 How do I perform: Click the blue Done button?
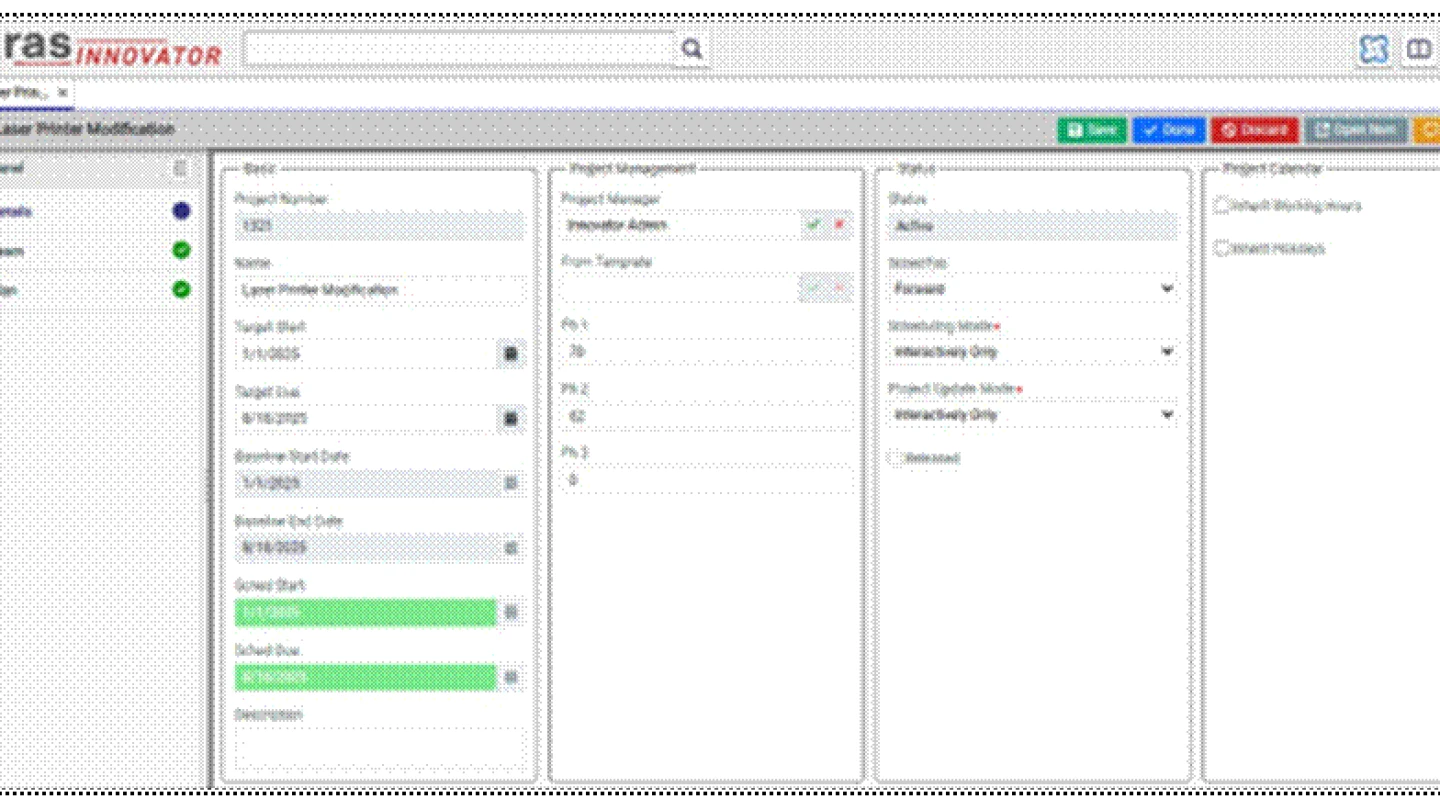pos(1169,130)
